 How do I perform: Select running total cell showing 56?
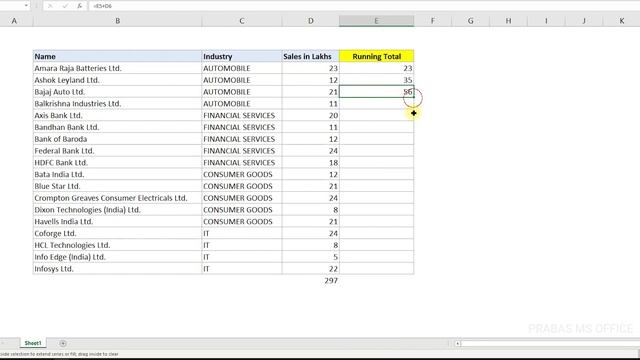coord(376,92)
